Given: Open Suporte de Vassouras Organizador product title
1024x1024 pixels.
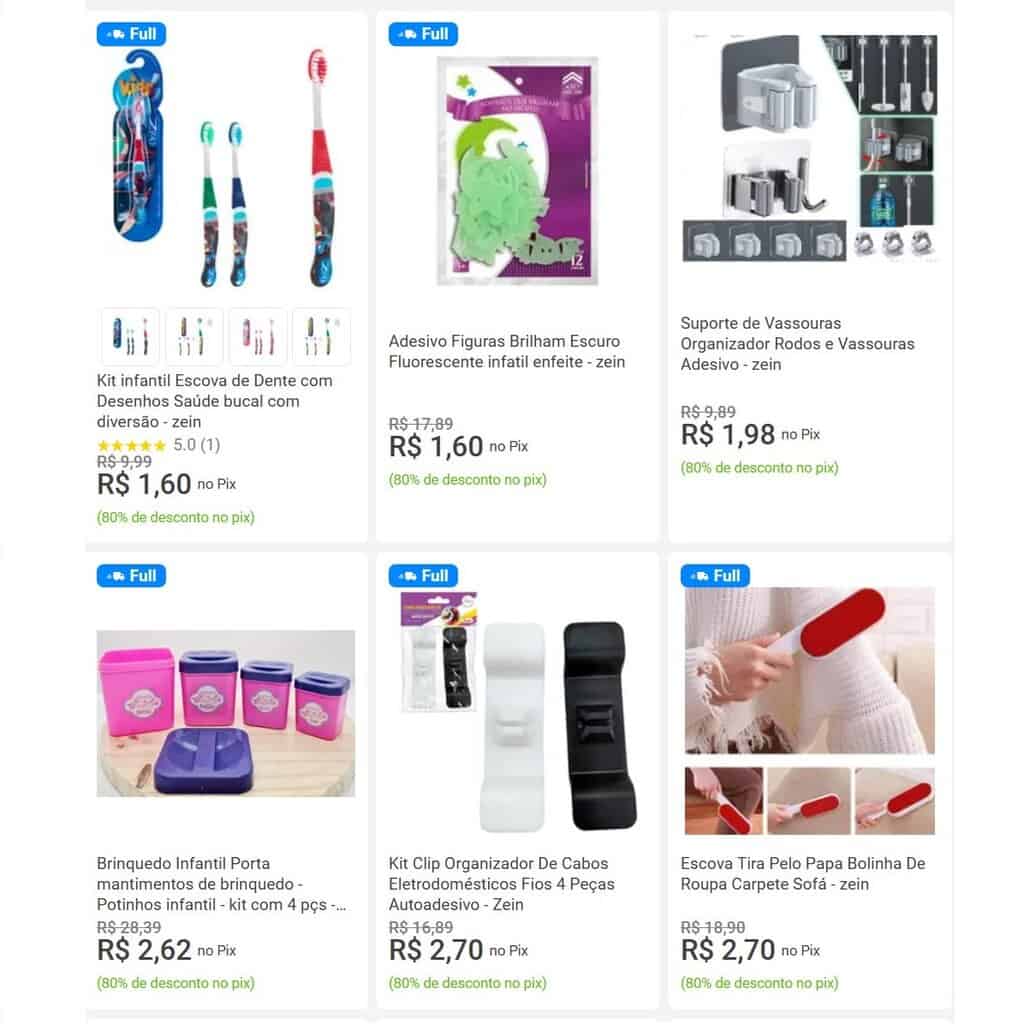Looking at the screenshot, I should point(797,344).
